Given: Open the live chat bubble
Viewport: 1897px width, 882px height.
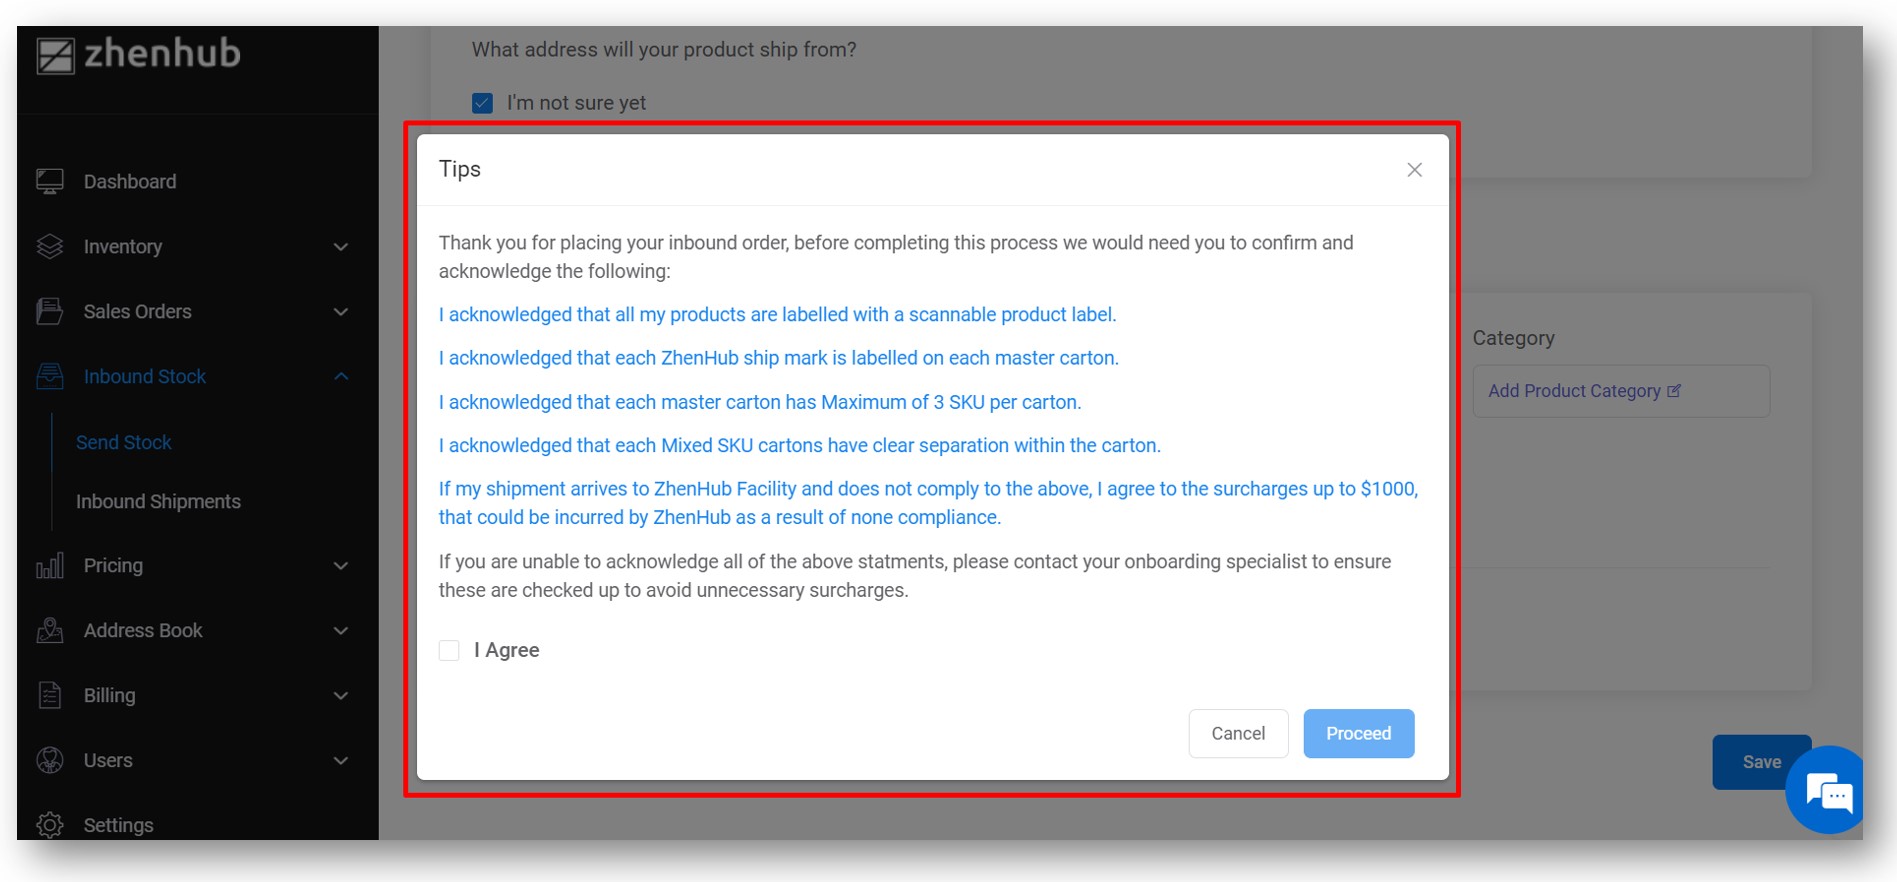Looking at the screenshot, I should coord(1828,792).
